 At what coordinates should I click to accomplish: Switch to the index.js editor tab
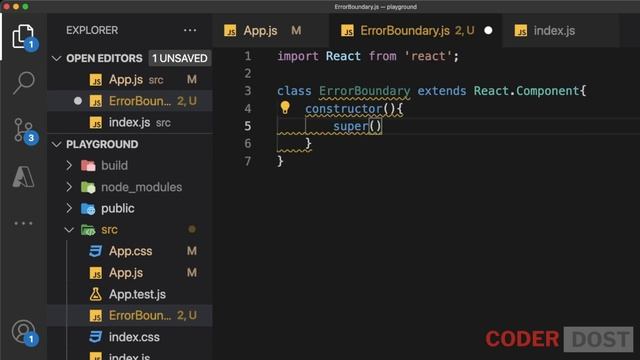point(561,31)
